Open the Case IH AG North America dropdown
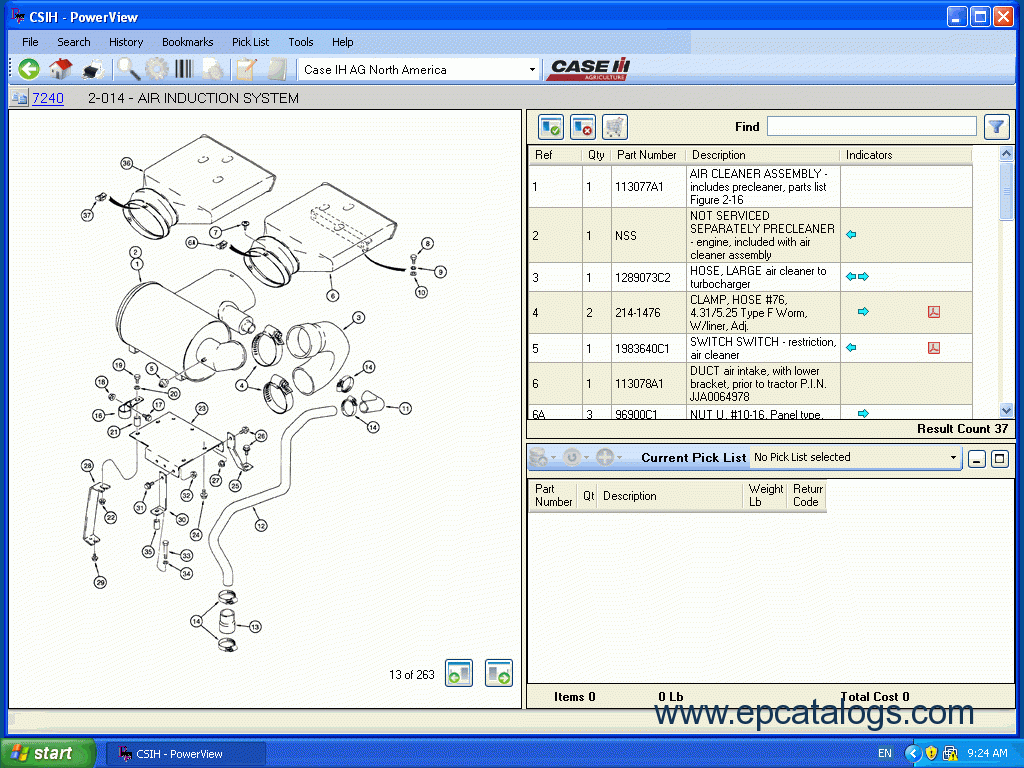Image resolution: width=1024 pixels, height=768 pixels. (x=532, y=70)
